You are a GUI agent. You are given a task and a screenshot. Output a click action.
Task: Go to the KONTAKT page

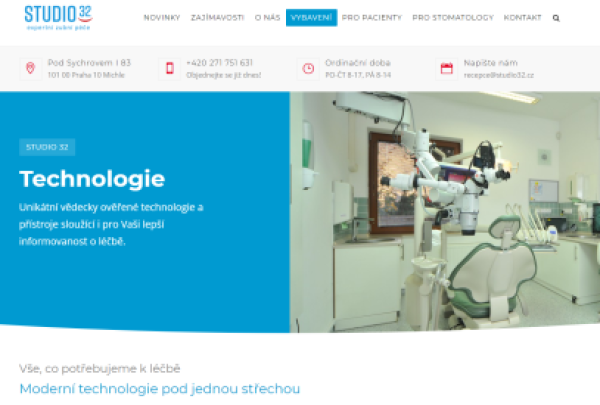(522, 18)
